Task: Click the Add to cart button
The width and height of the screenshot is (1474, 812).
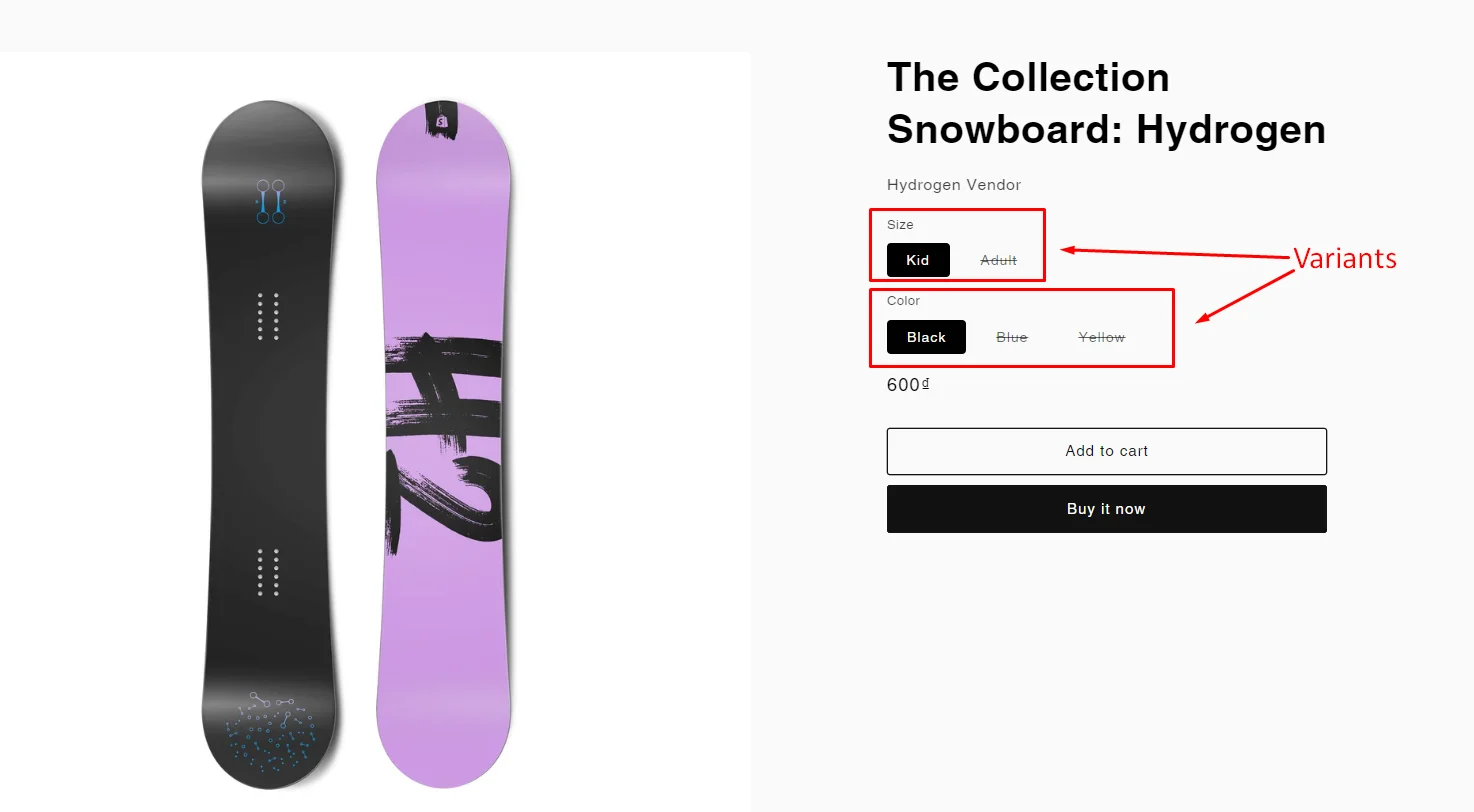Action: click(1106, 451)
